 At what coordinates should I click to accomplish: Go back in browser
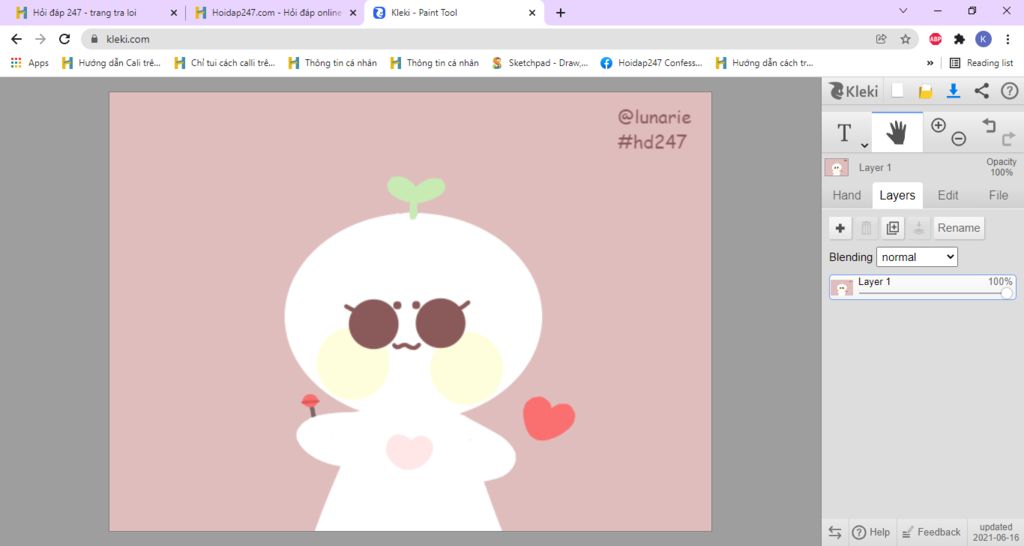17,39
